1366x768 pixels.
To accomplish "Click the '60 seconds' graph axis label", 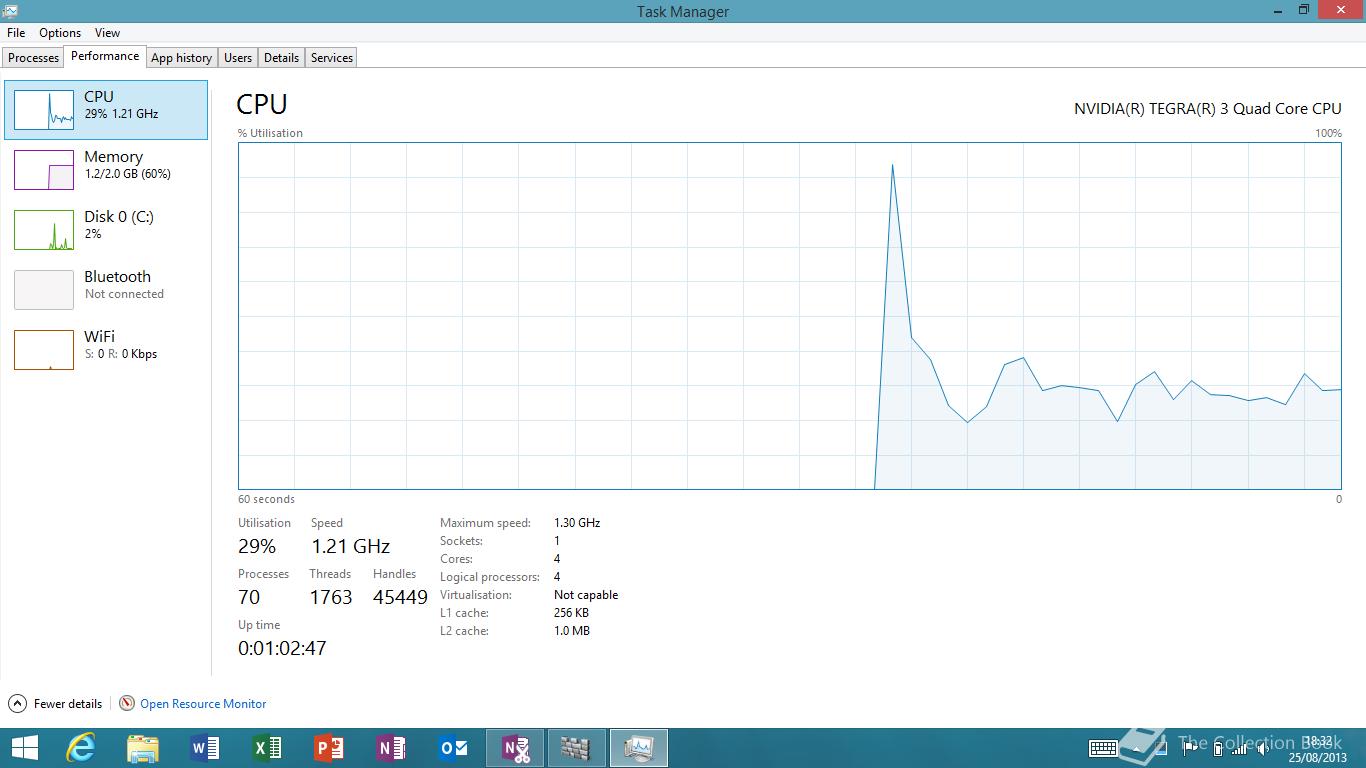I will click(266, 499).
